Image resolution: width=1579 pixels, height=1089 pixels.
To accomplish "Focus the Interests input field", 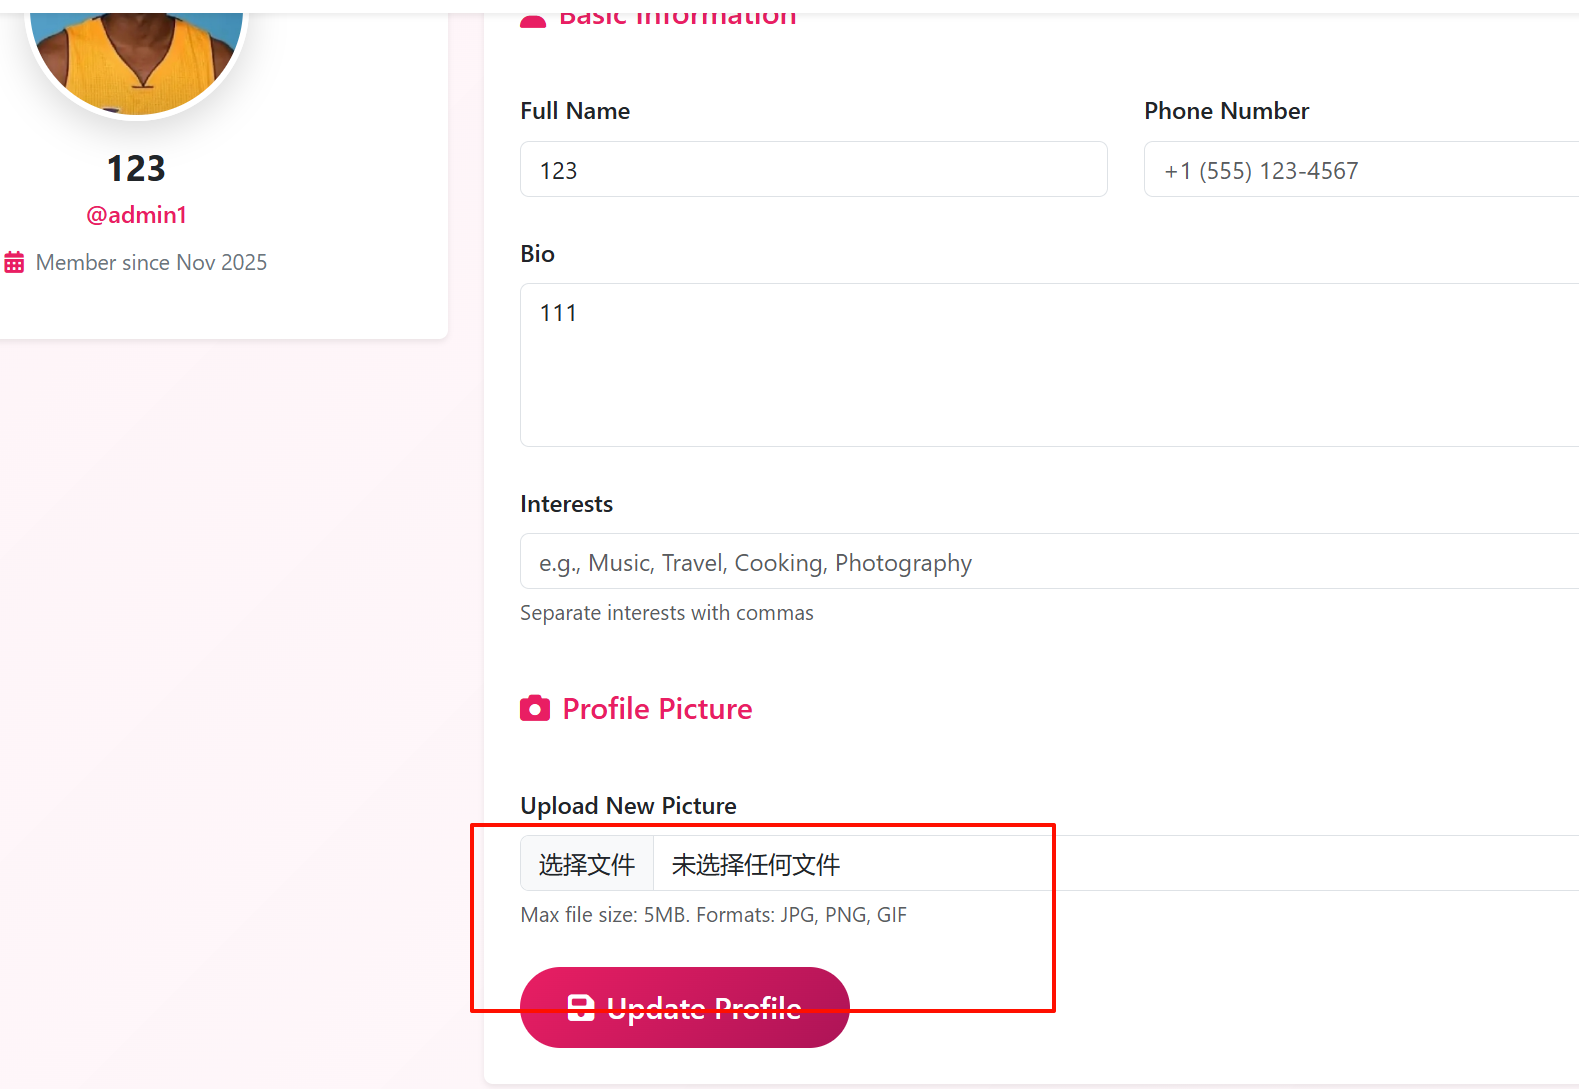I will (1048, 562).
